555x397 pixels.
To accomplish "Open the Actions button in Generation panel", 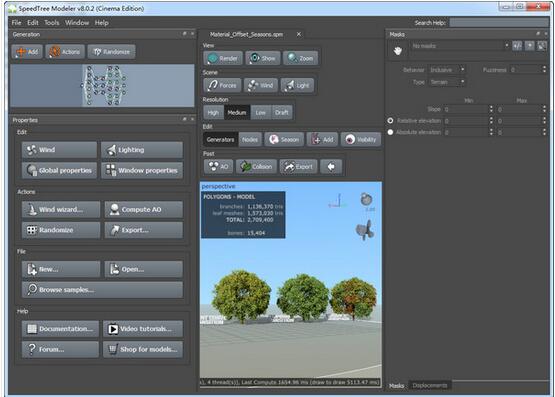I will 65,52.
